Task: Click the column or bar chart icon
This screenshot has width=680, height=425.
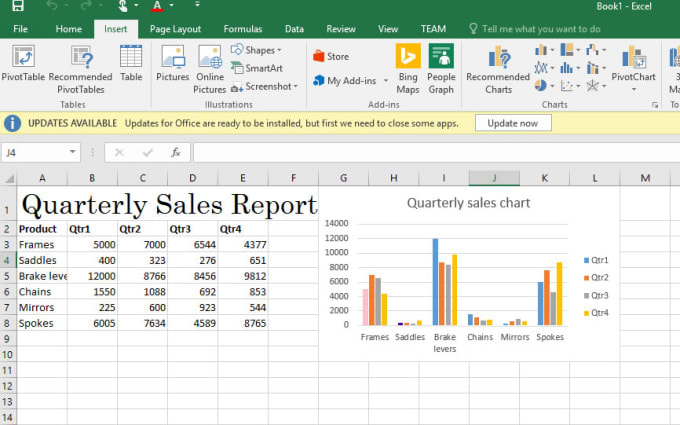Action: point(541,50)
